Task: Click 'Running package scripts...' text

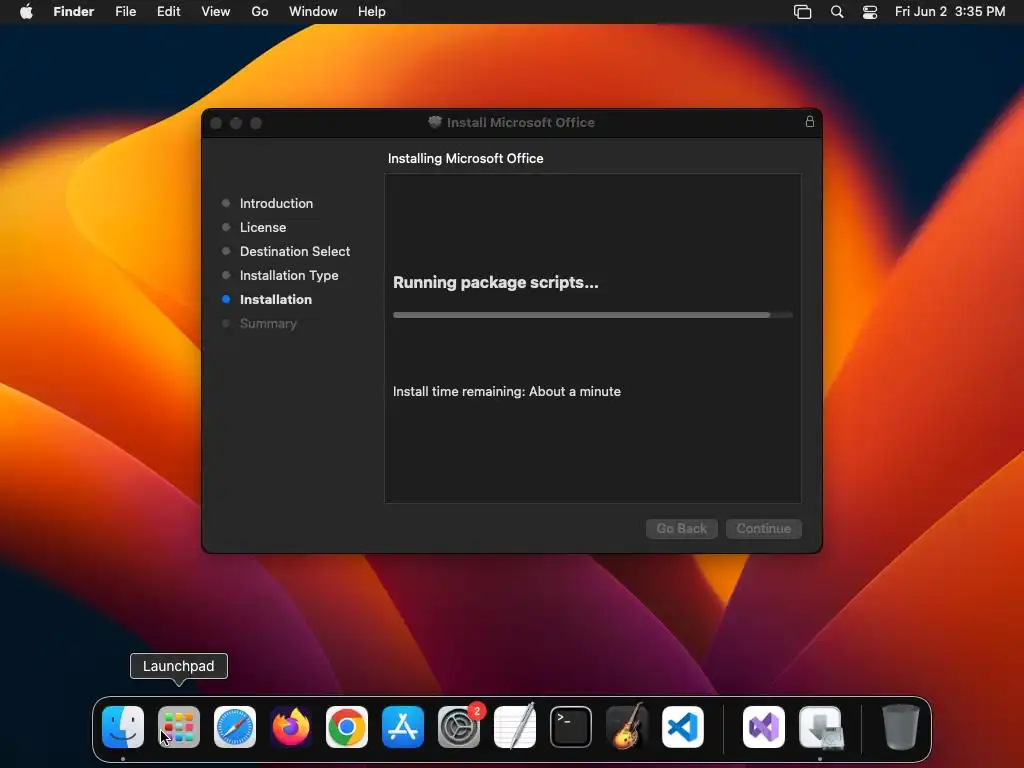Action: click(496, 282)
